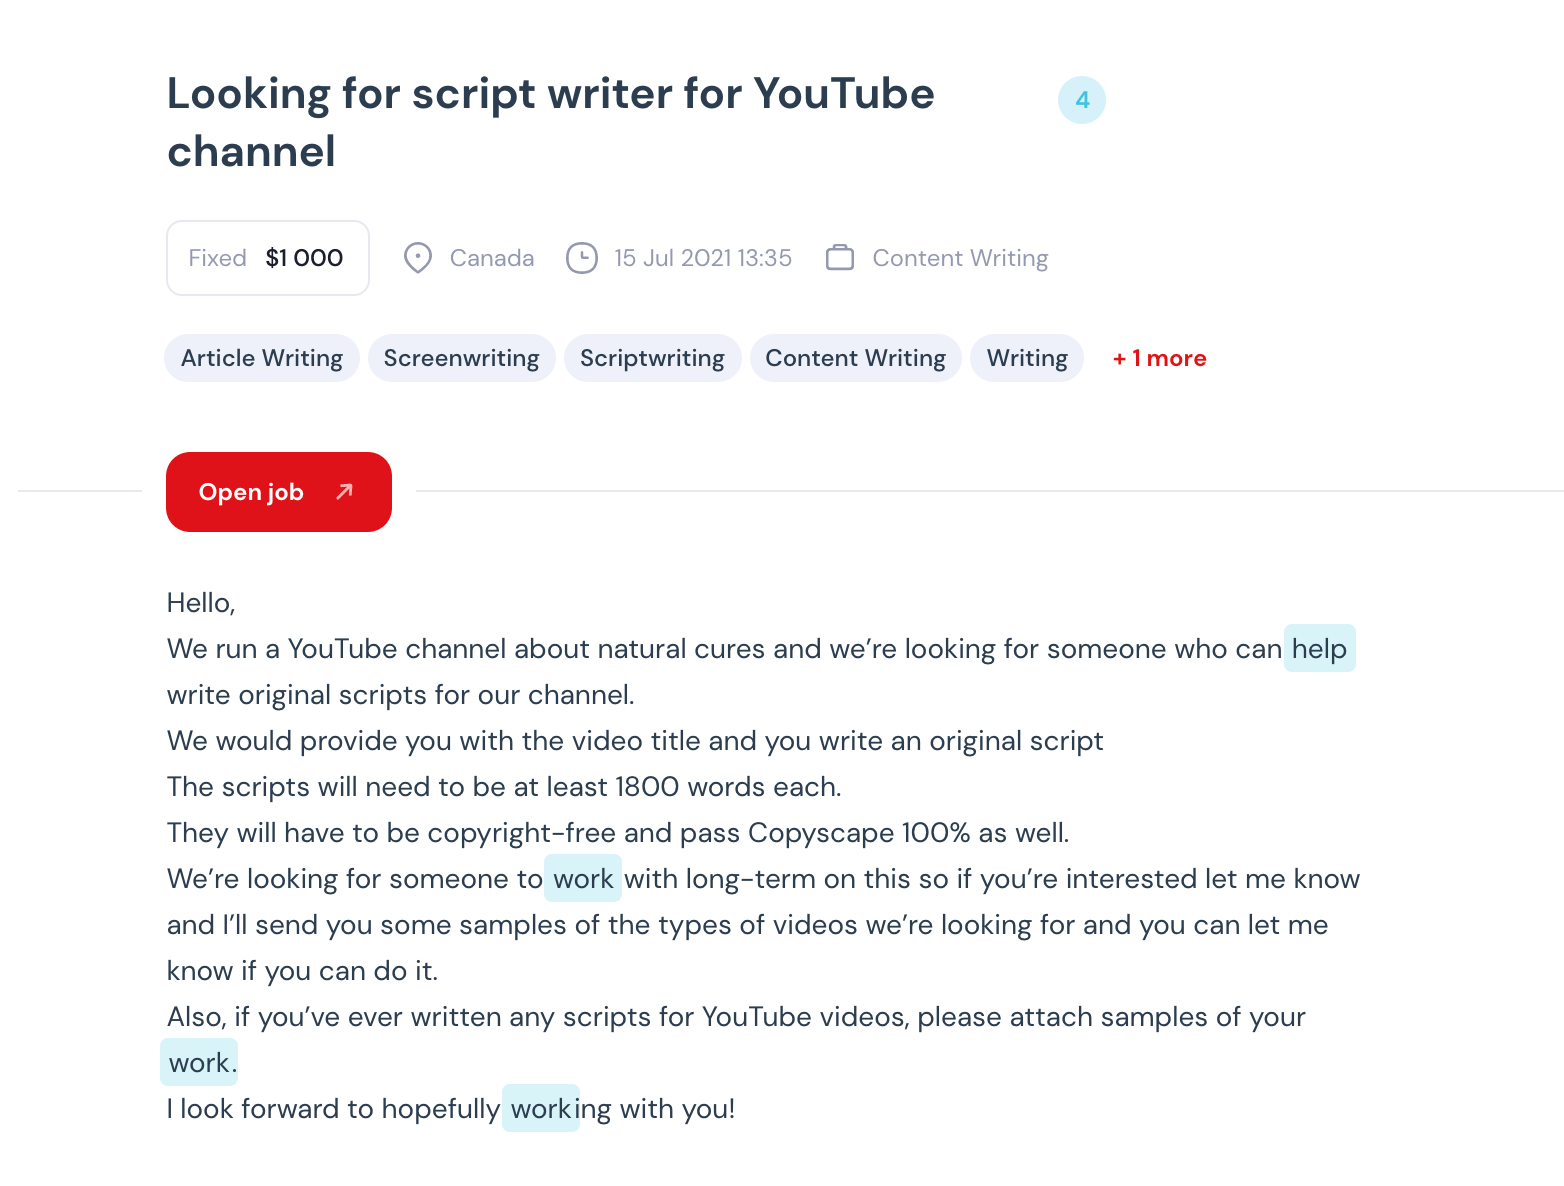The image size is (1564, 1186).
Task: Click the briefcase category icon
Action: 840,258
